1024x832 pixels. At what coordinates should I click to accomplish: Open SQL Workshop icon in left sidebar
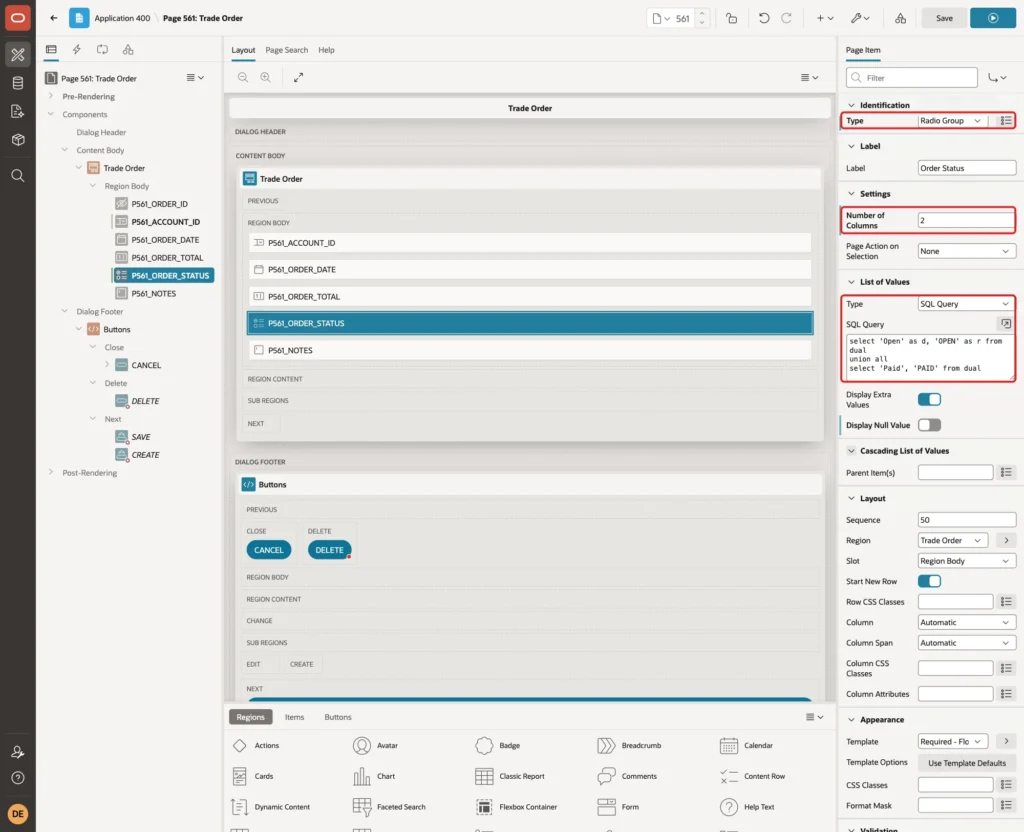pyautogui.click(x=18, y=83)
